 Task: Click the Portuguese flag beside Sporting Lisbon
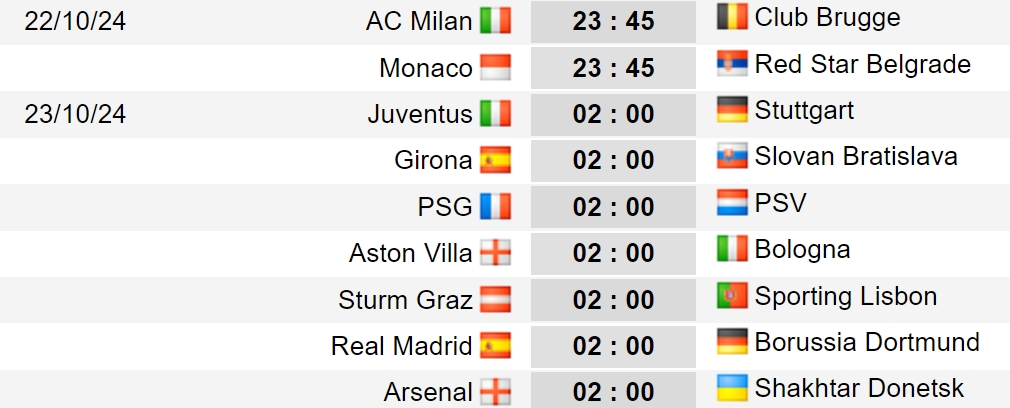(x=732, y=295)
